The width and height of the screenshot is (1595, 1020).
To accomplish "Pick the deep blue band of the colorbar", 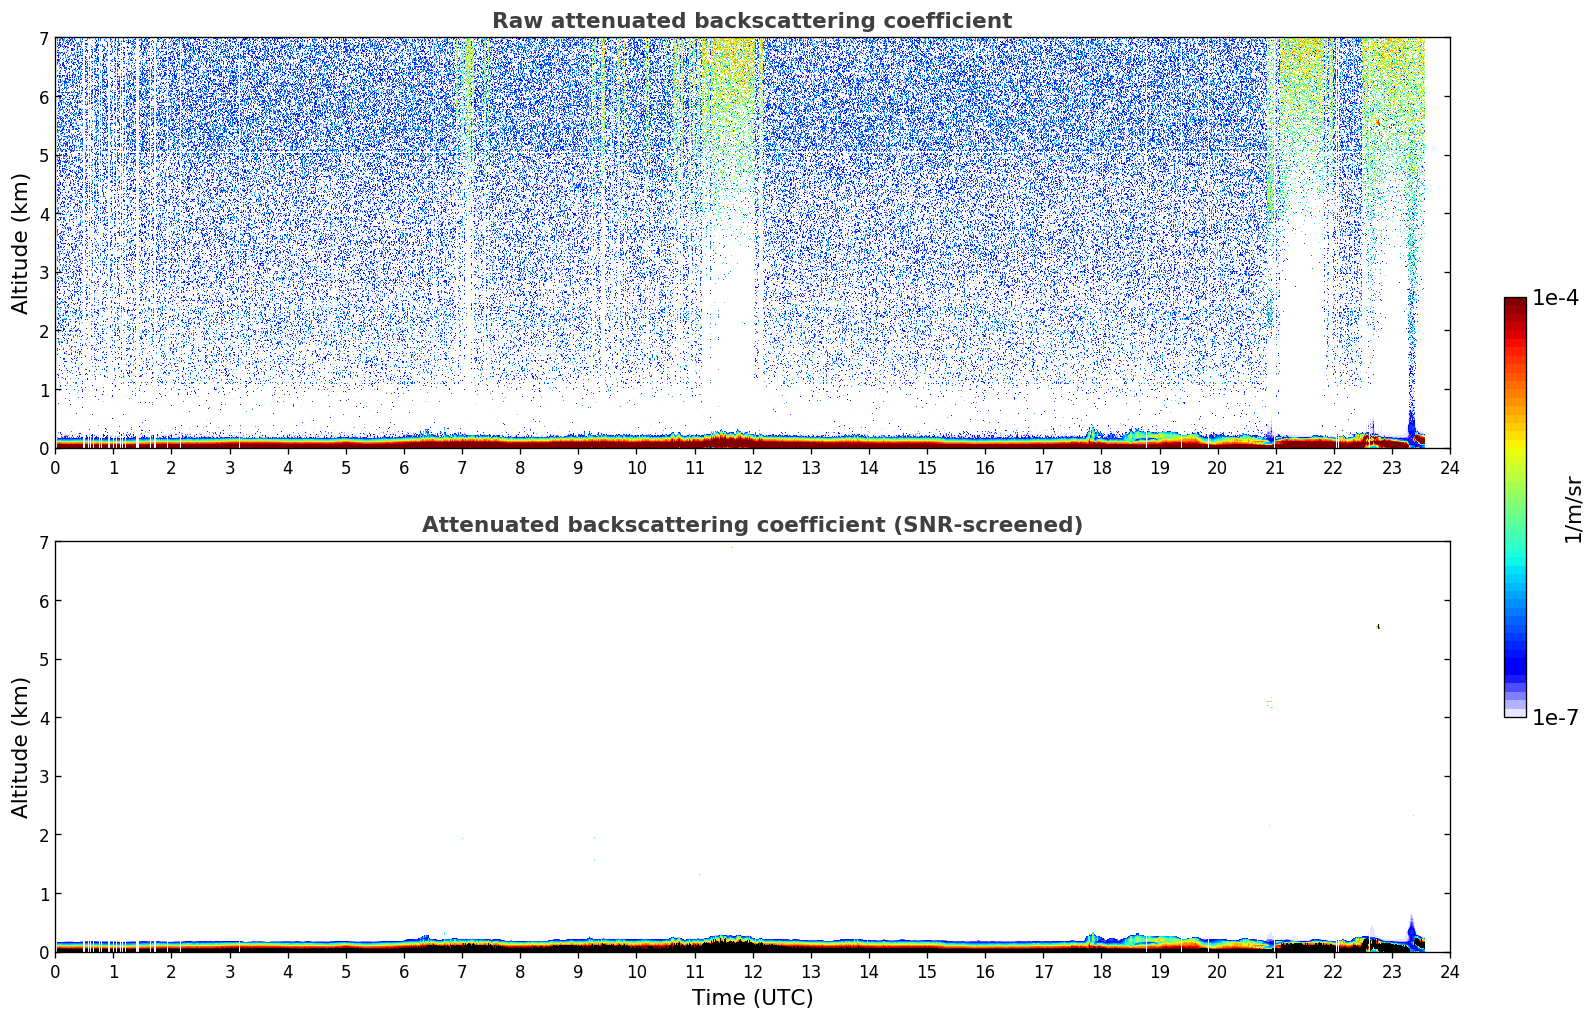I will point(1515,660).
